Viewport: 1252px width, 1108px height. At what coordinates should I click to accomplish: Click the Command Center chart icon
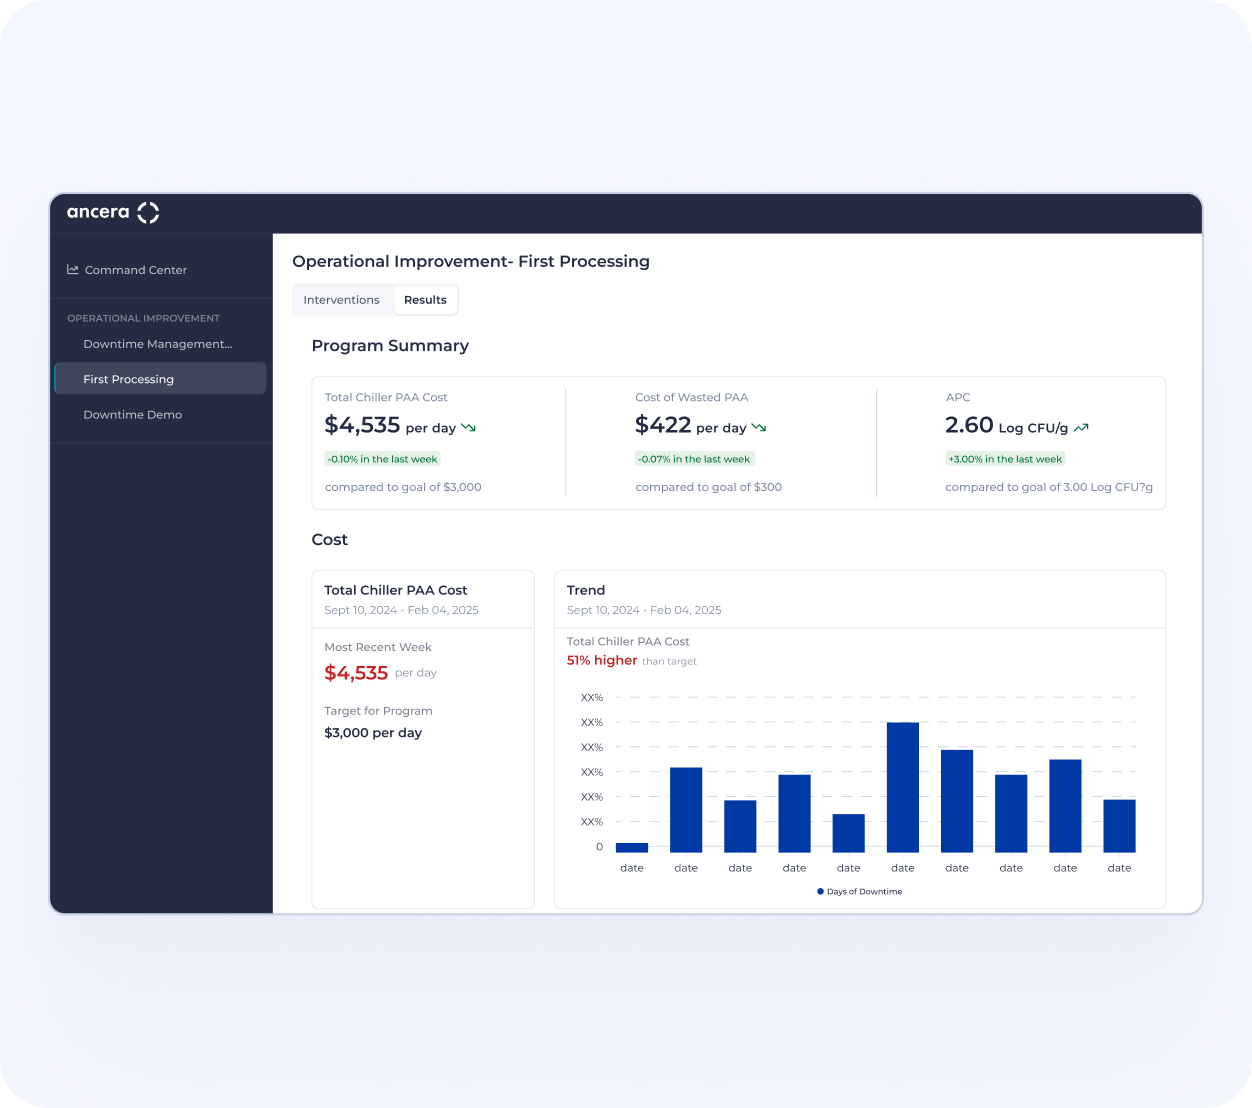(x=73, y=269)
